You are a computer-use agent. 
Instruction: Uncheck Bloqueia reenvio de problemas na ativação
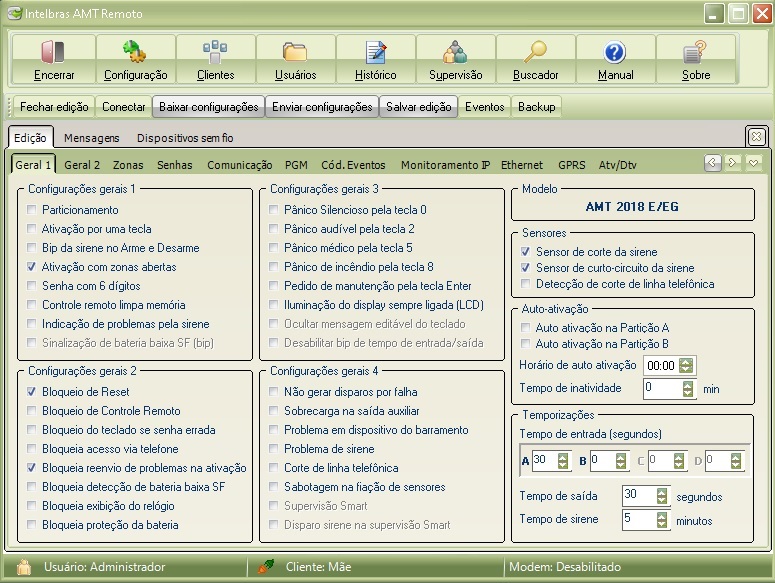click(32, 467)
